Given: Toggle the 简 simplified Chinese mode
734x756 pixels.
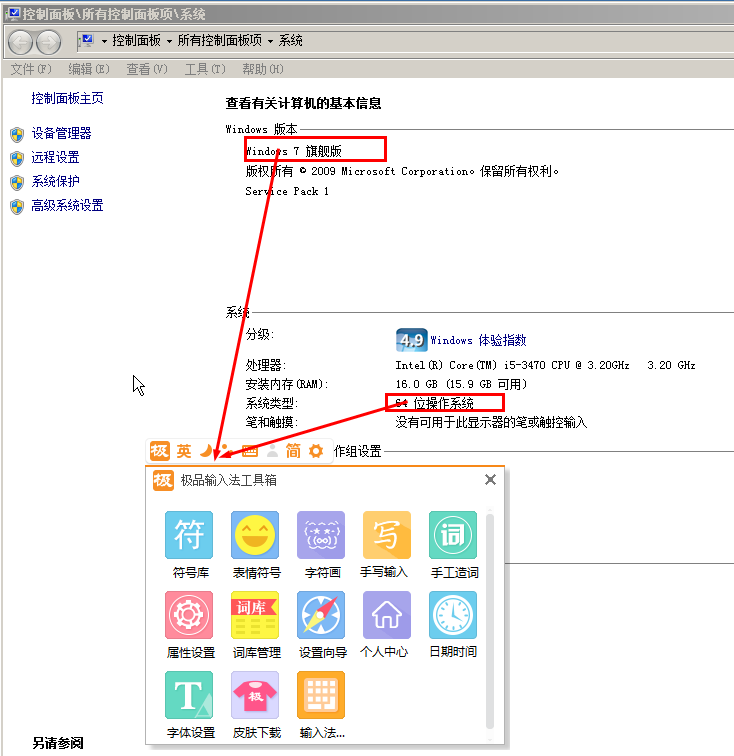Looking at the screenshot, I should 293,451.
